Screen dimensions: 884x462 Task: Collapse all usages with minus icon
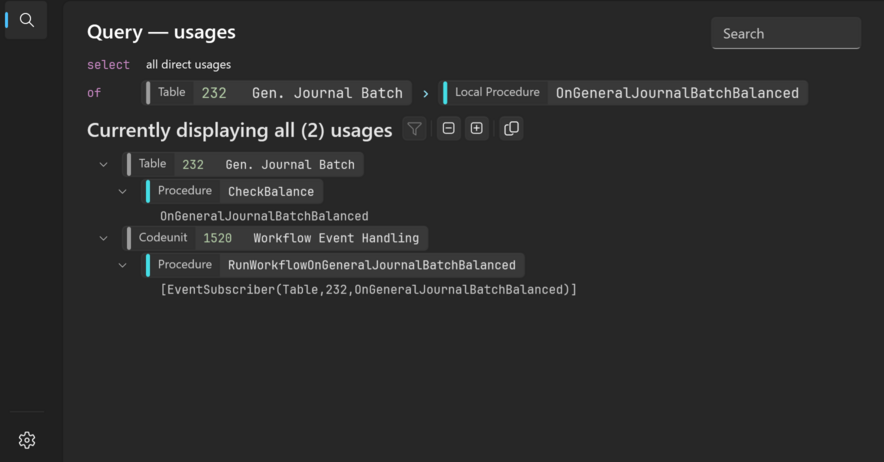(x=449, y=129)
